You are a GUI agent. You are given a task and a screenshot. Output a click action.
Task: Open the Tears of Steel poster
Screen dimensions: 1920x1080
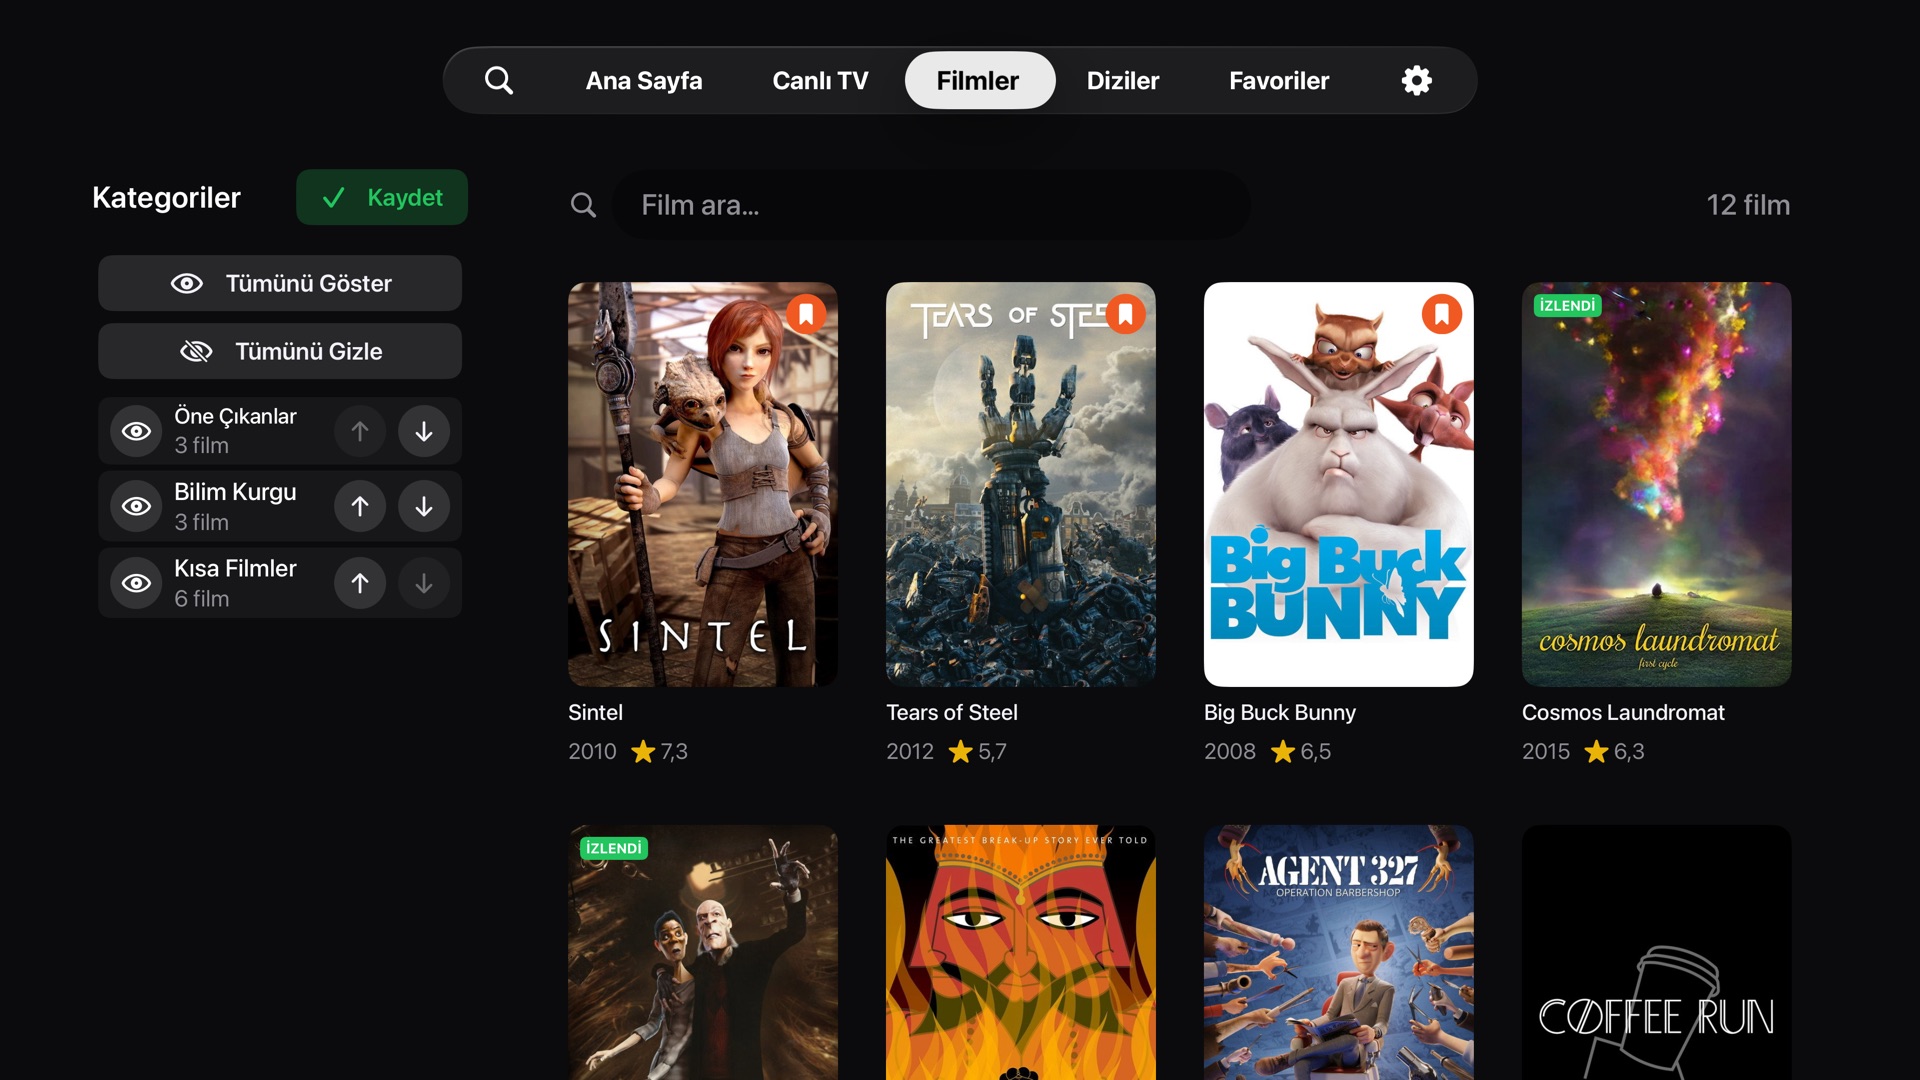(1021, 484)
